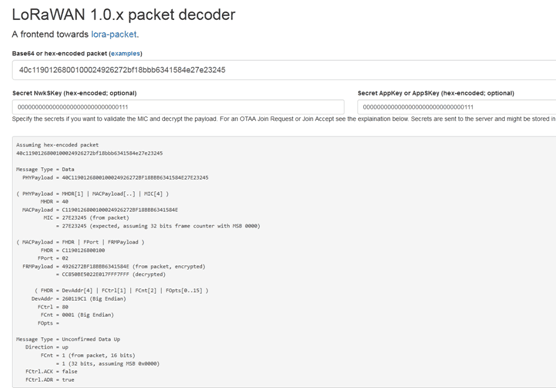Open the lora-packet hyperlink

[x=114, y=35]
